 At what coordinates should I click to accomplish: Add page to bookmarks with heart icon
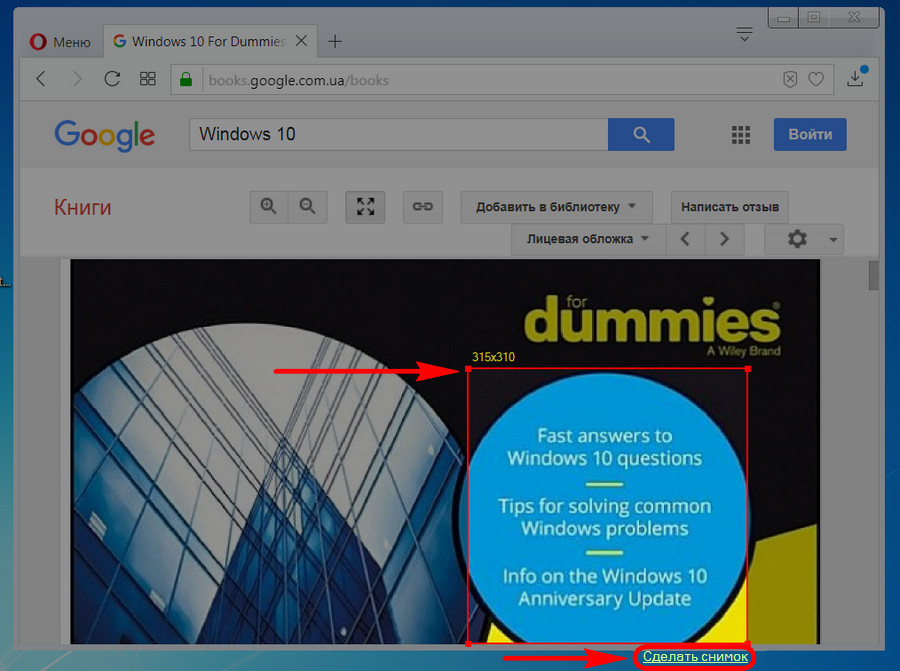pos(816,79)
